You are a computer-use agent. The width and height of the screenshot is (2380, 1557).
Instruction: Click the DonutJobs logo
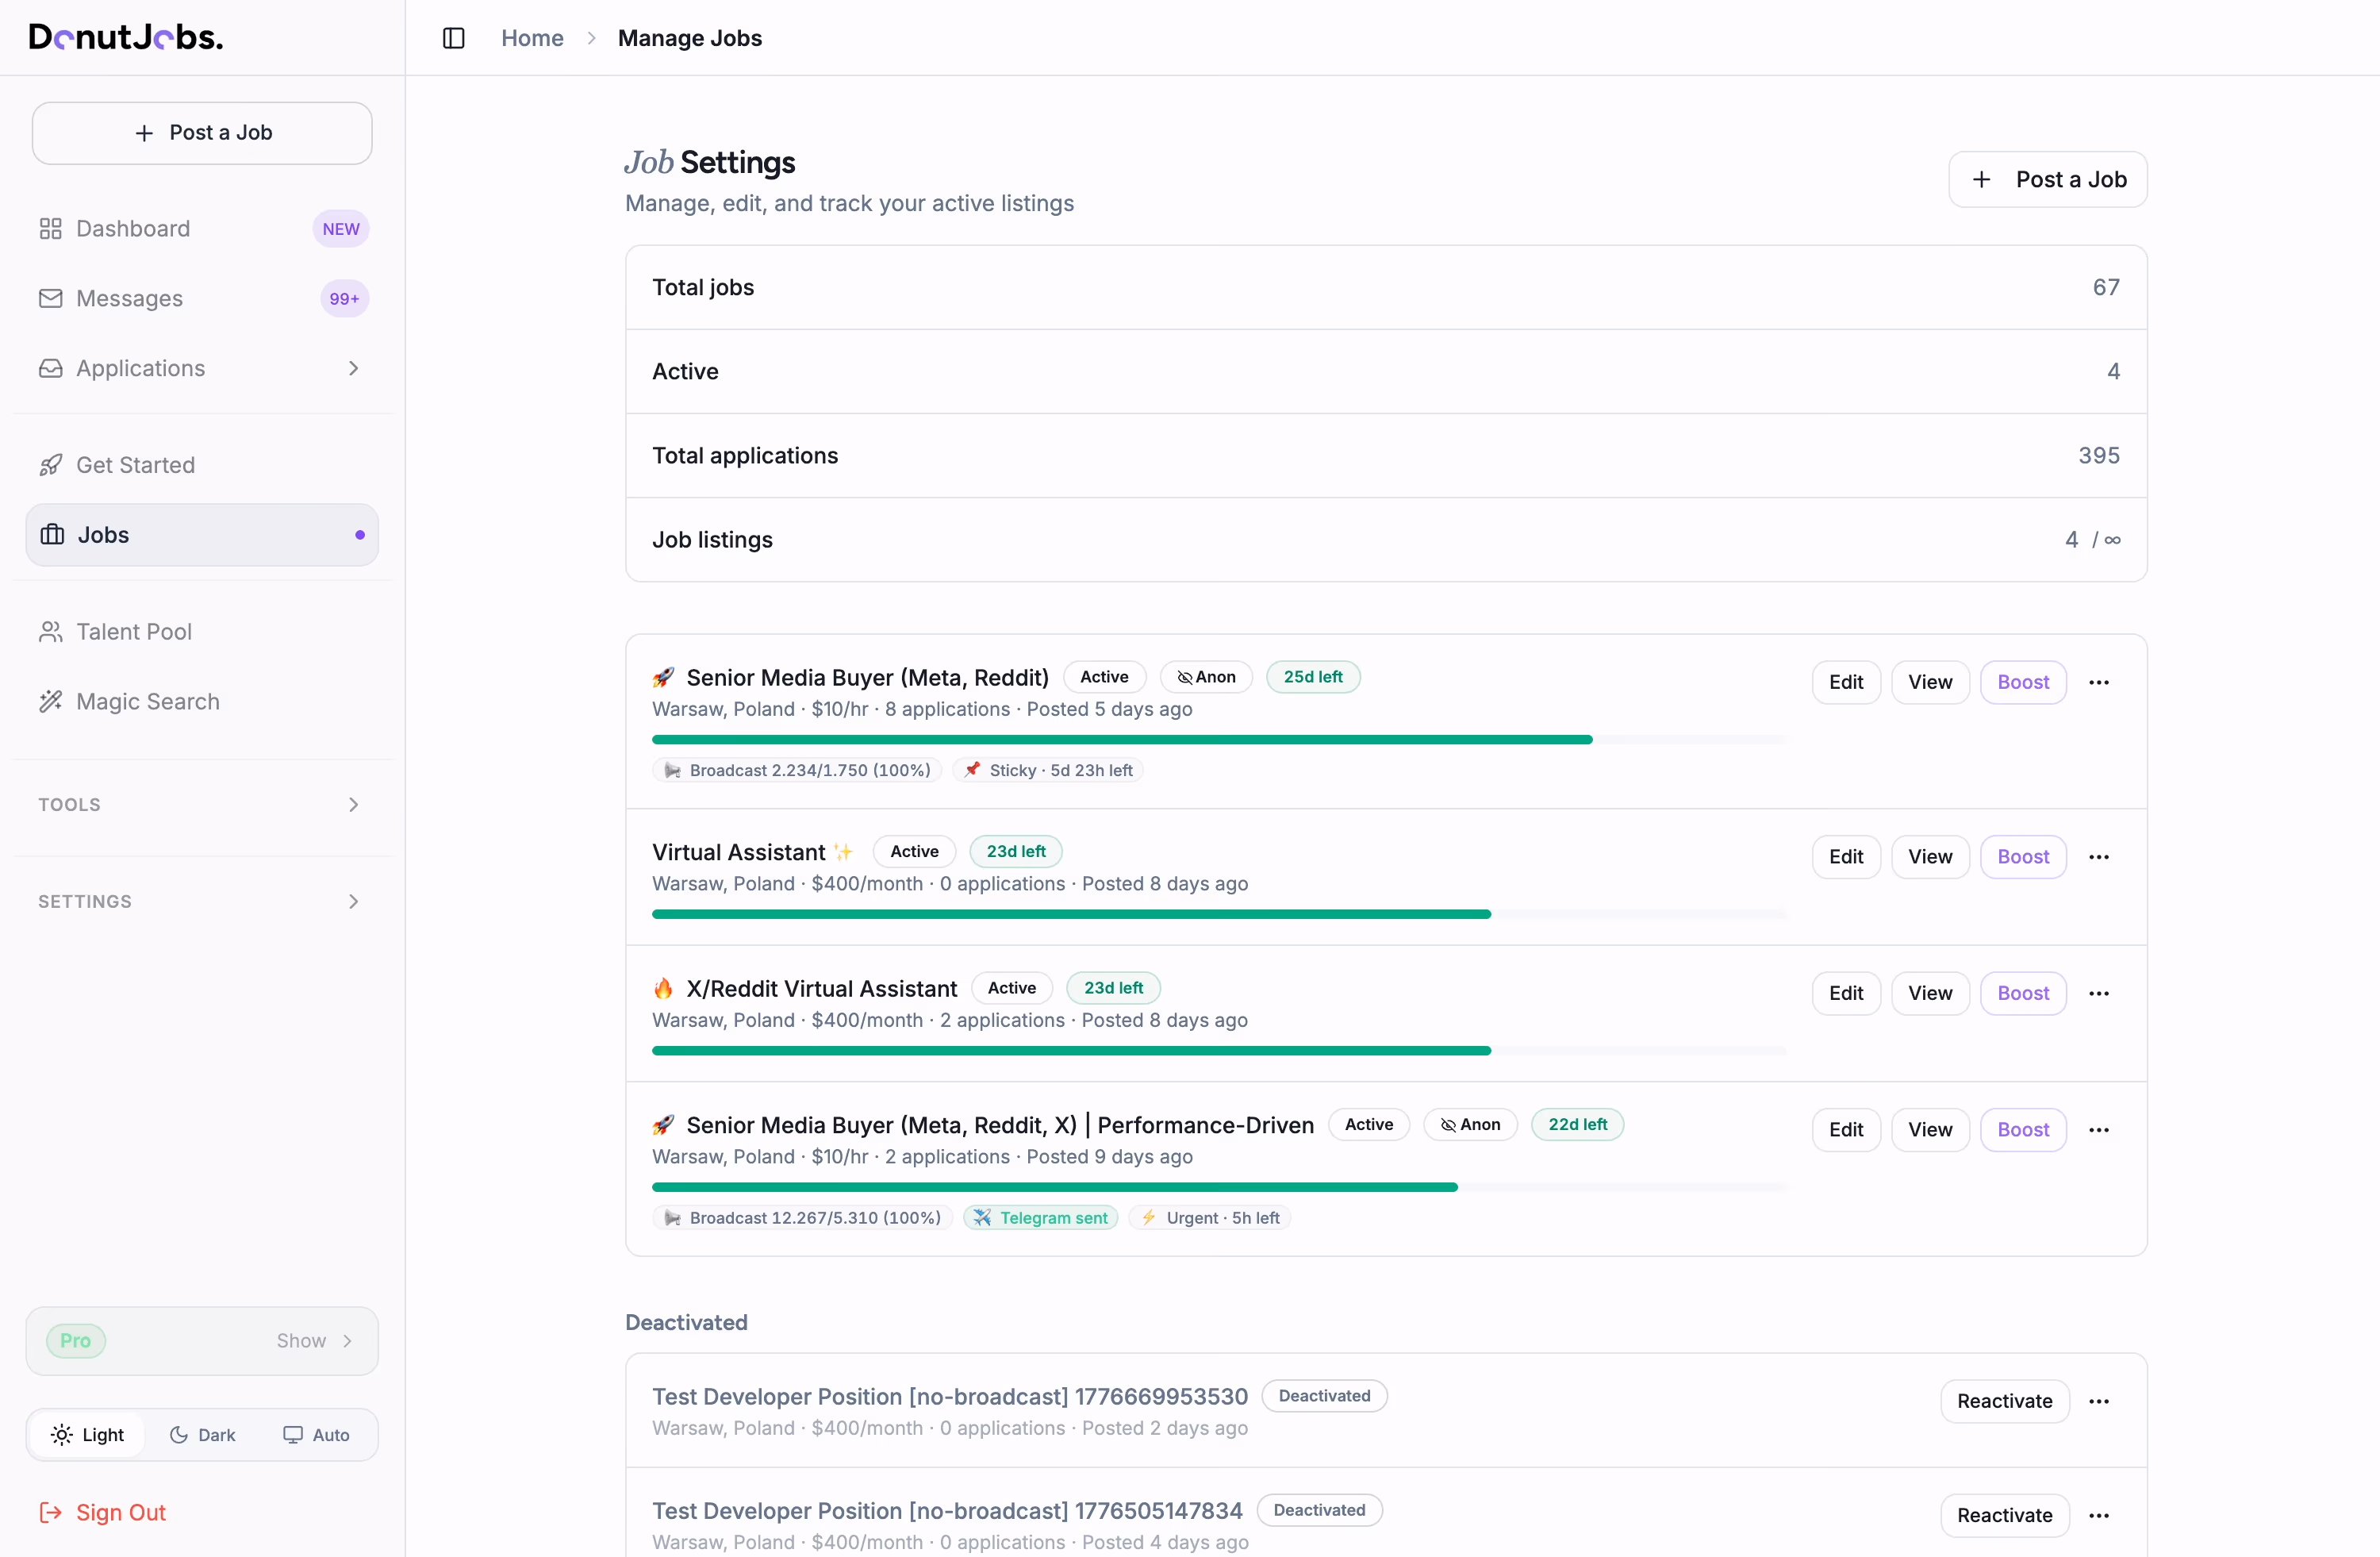(126, 37)
